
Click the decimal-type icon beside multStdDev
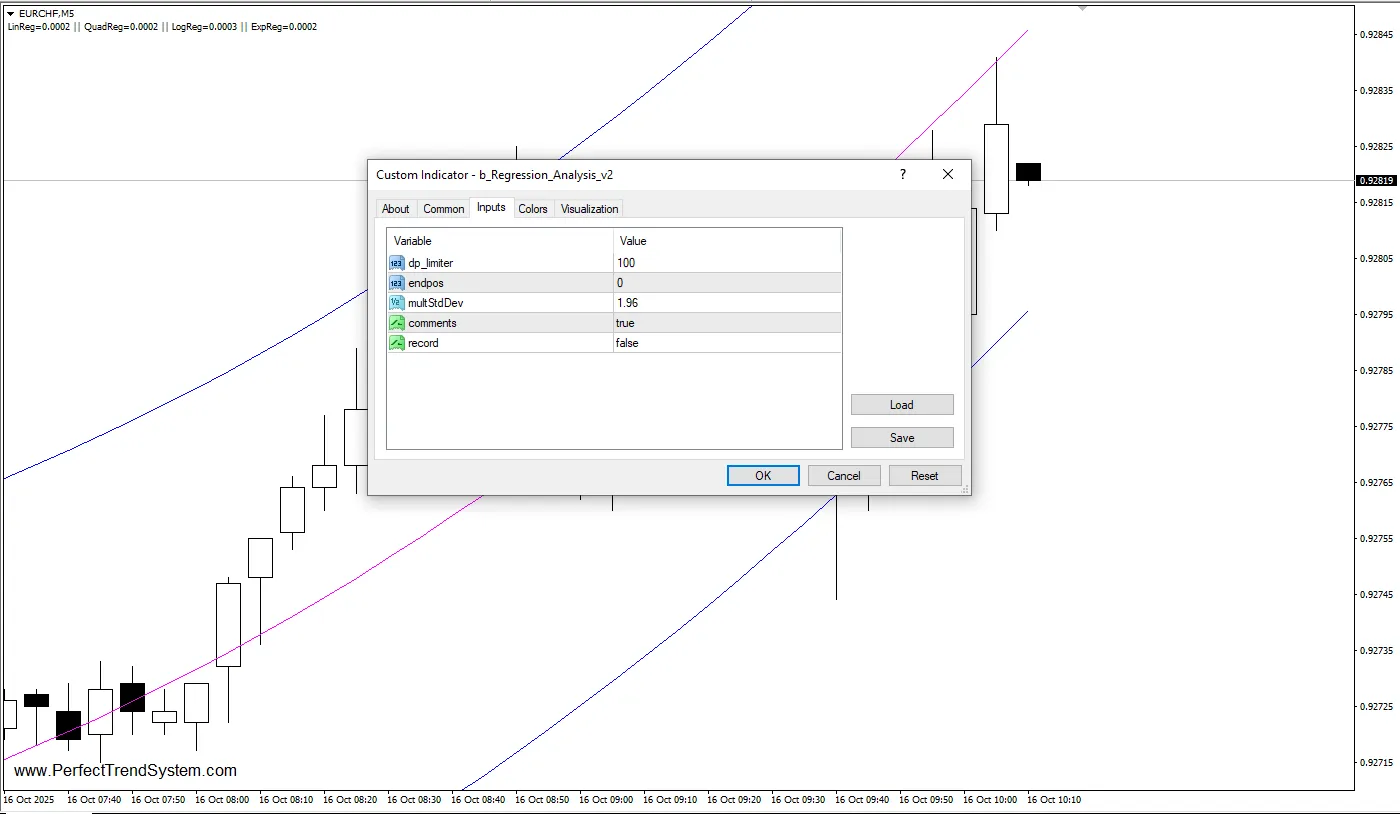pyautogui.click(x=396, y=303)
